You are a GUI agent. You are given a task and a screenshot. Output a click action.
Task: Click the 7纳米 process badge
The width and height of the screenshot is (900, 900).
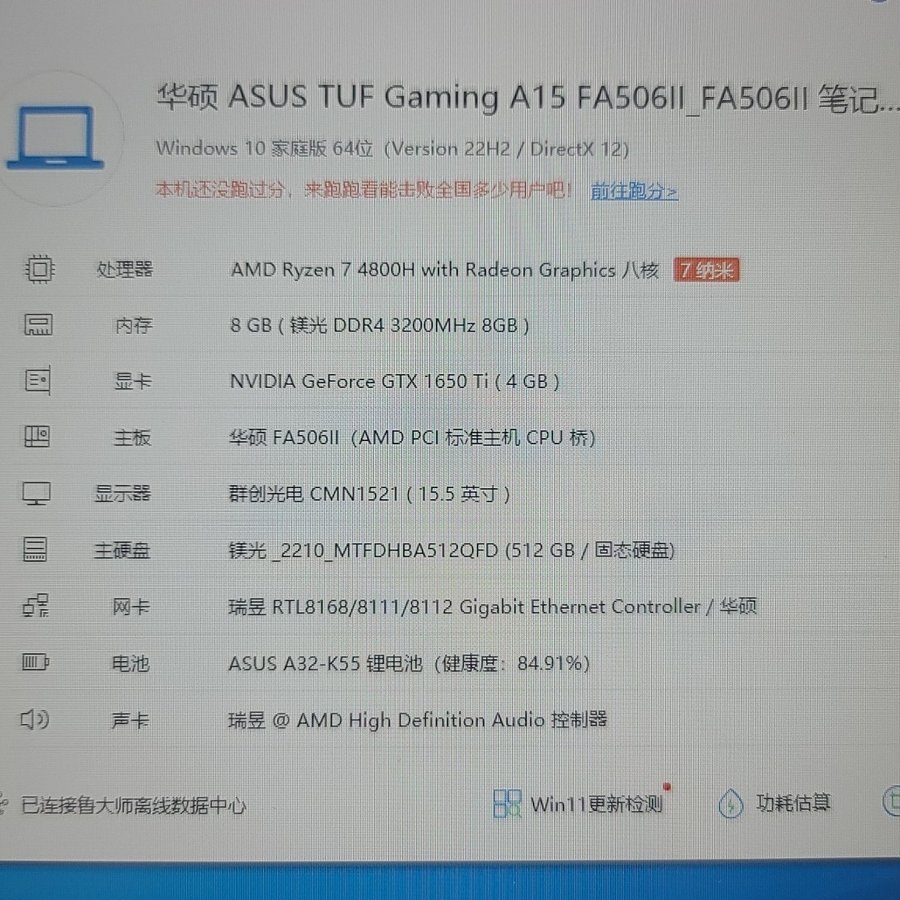[707, 270]
